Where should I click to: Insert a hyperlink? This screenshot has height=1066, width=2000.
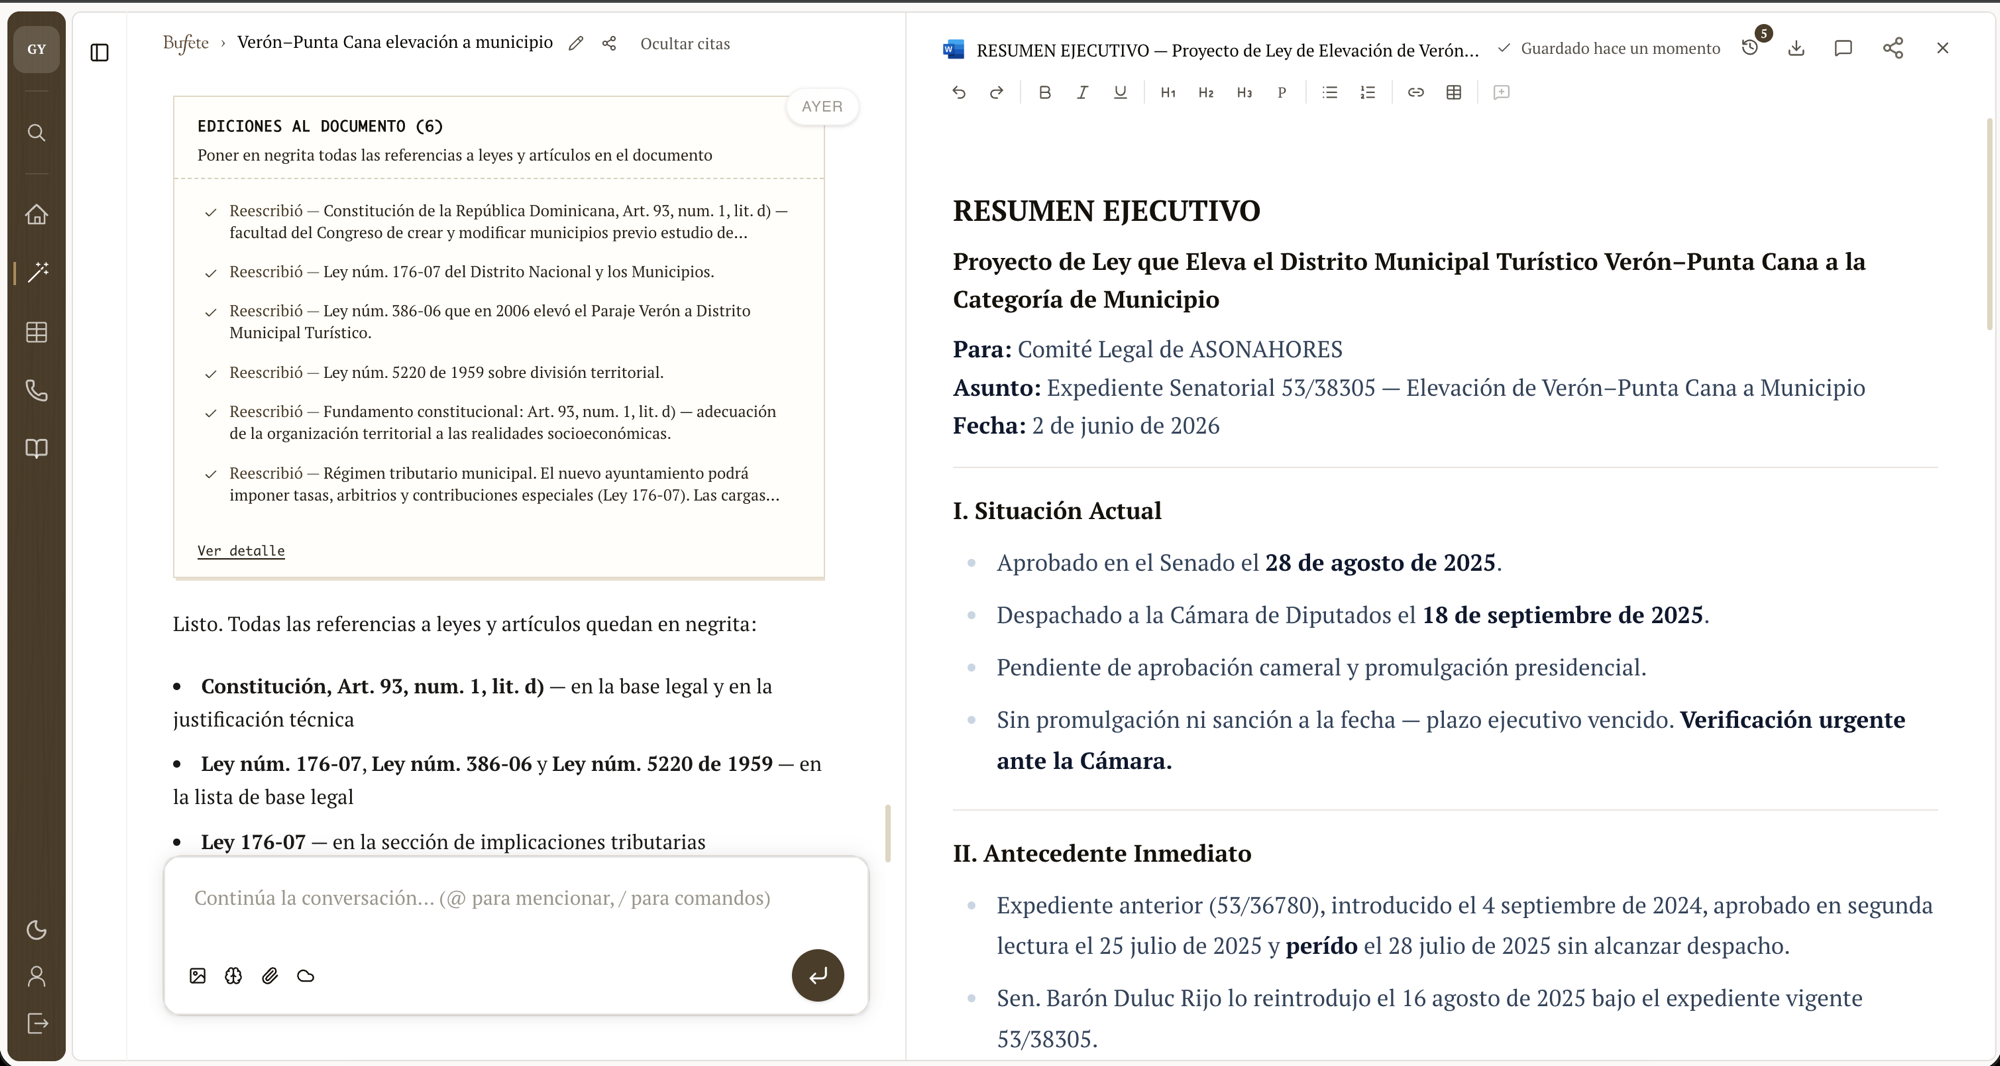pyautogui.click(x=1416, y=92)
